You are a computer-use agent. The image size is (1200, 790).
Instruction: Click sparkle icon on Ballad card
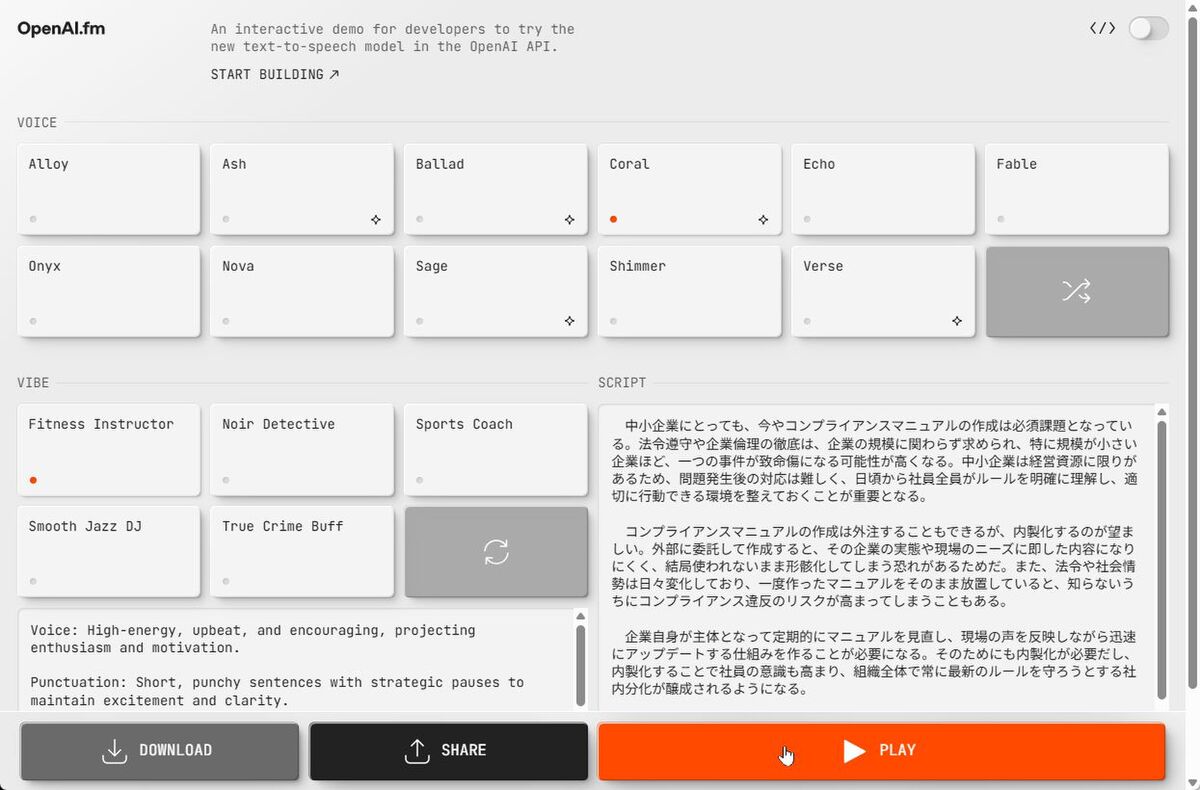(x=570, y=219)
